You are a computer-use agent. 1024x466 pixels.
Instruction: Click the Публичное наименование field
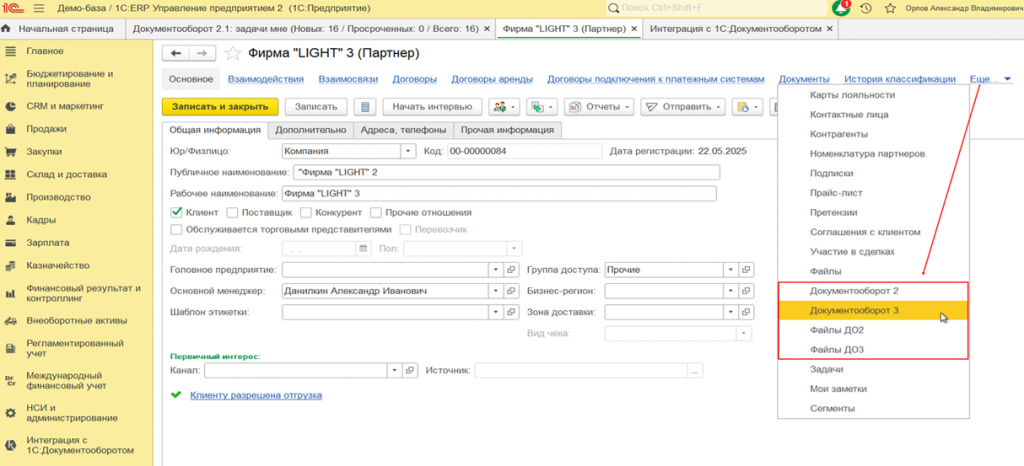(x=506, y=172)
